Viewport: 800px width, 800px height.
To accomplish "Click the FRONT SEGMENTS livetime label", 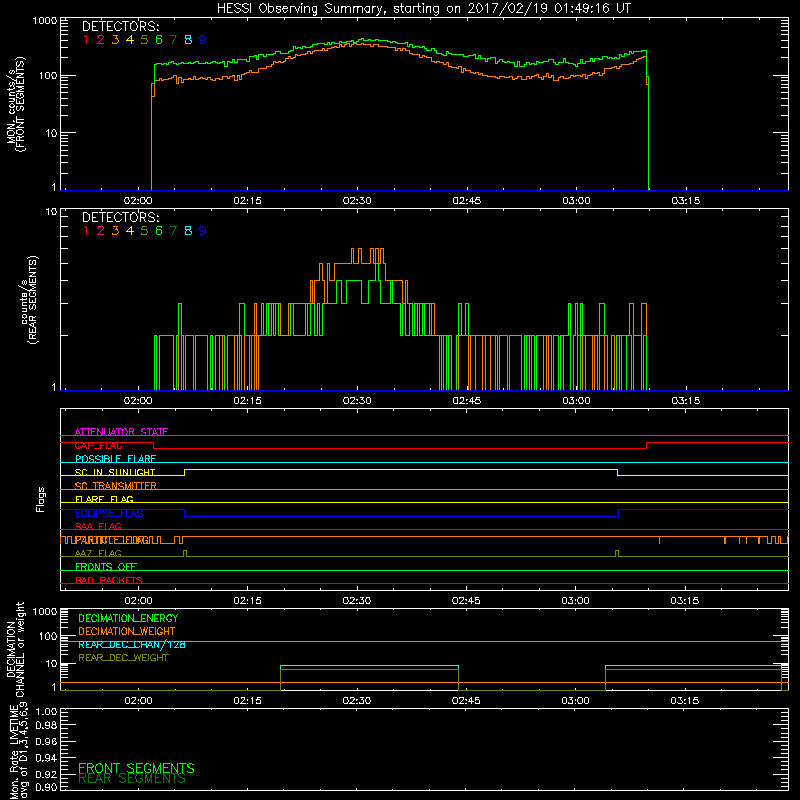I will point(136,768).
